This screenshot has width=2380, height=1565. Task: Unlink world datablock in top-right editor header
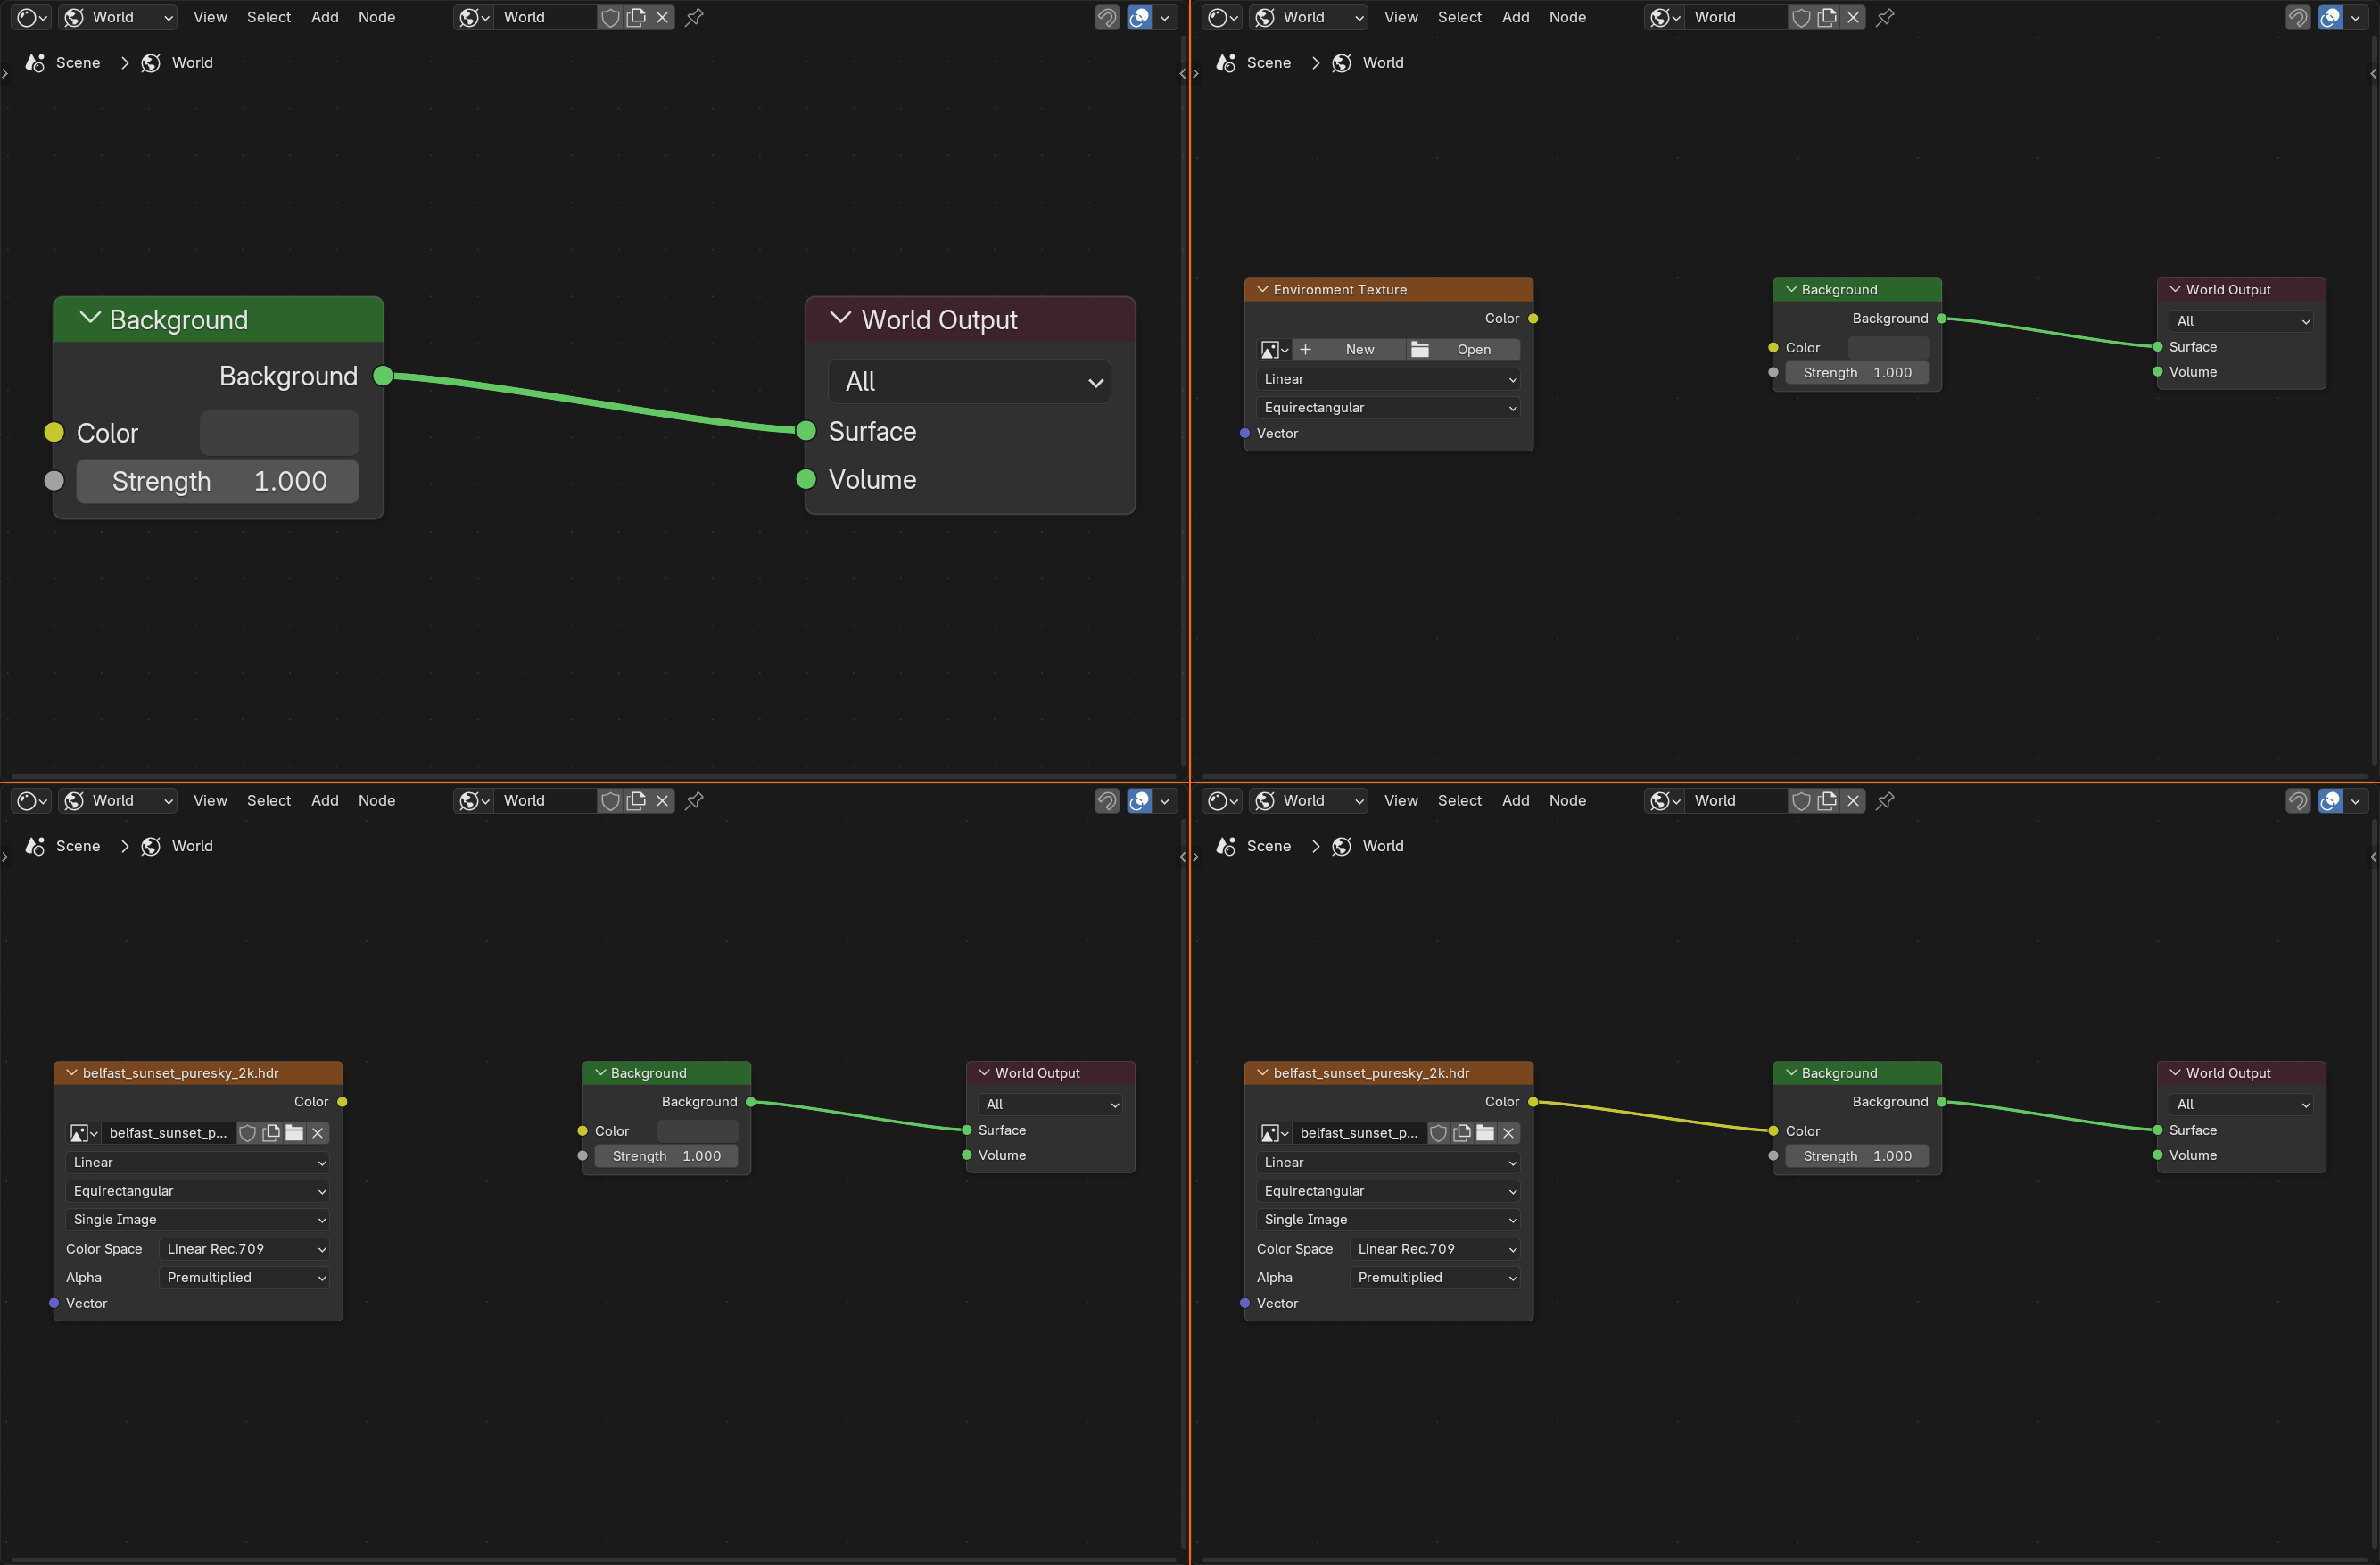[1853, 17]
